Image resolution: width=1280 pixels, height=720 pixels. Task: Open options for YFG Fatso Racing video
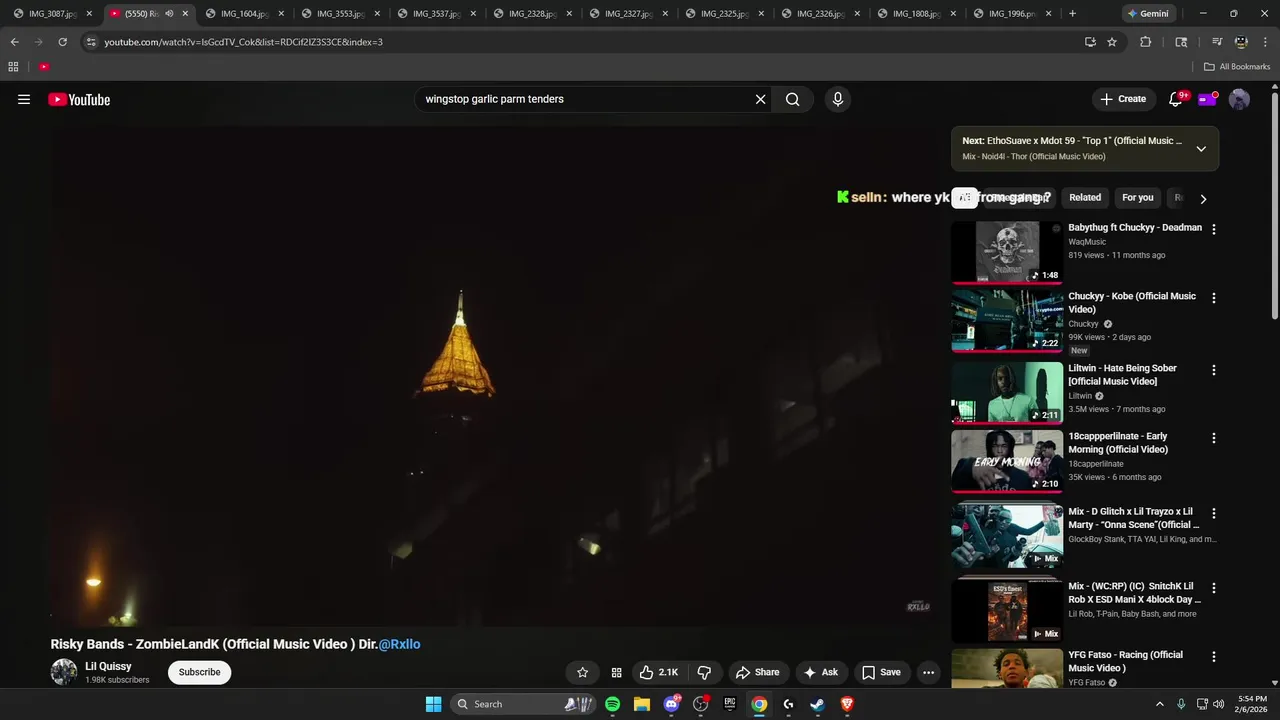point(1214,657)
